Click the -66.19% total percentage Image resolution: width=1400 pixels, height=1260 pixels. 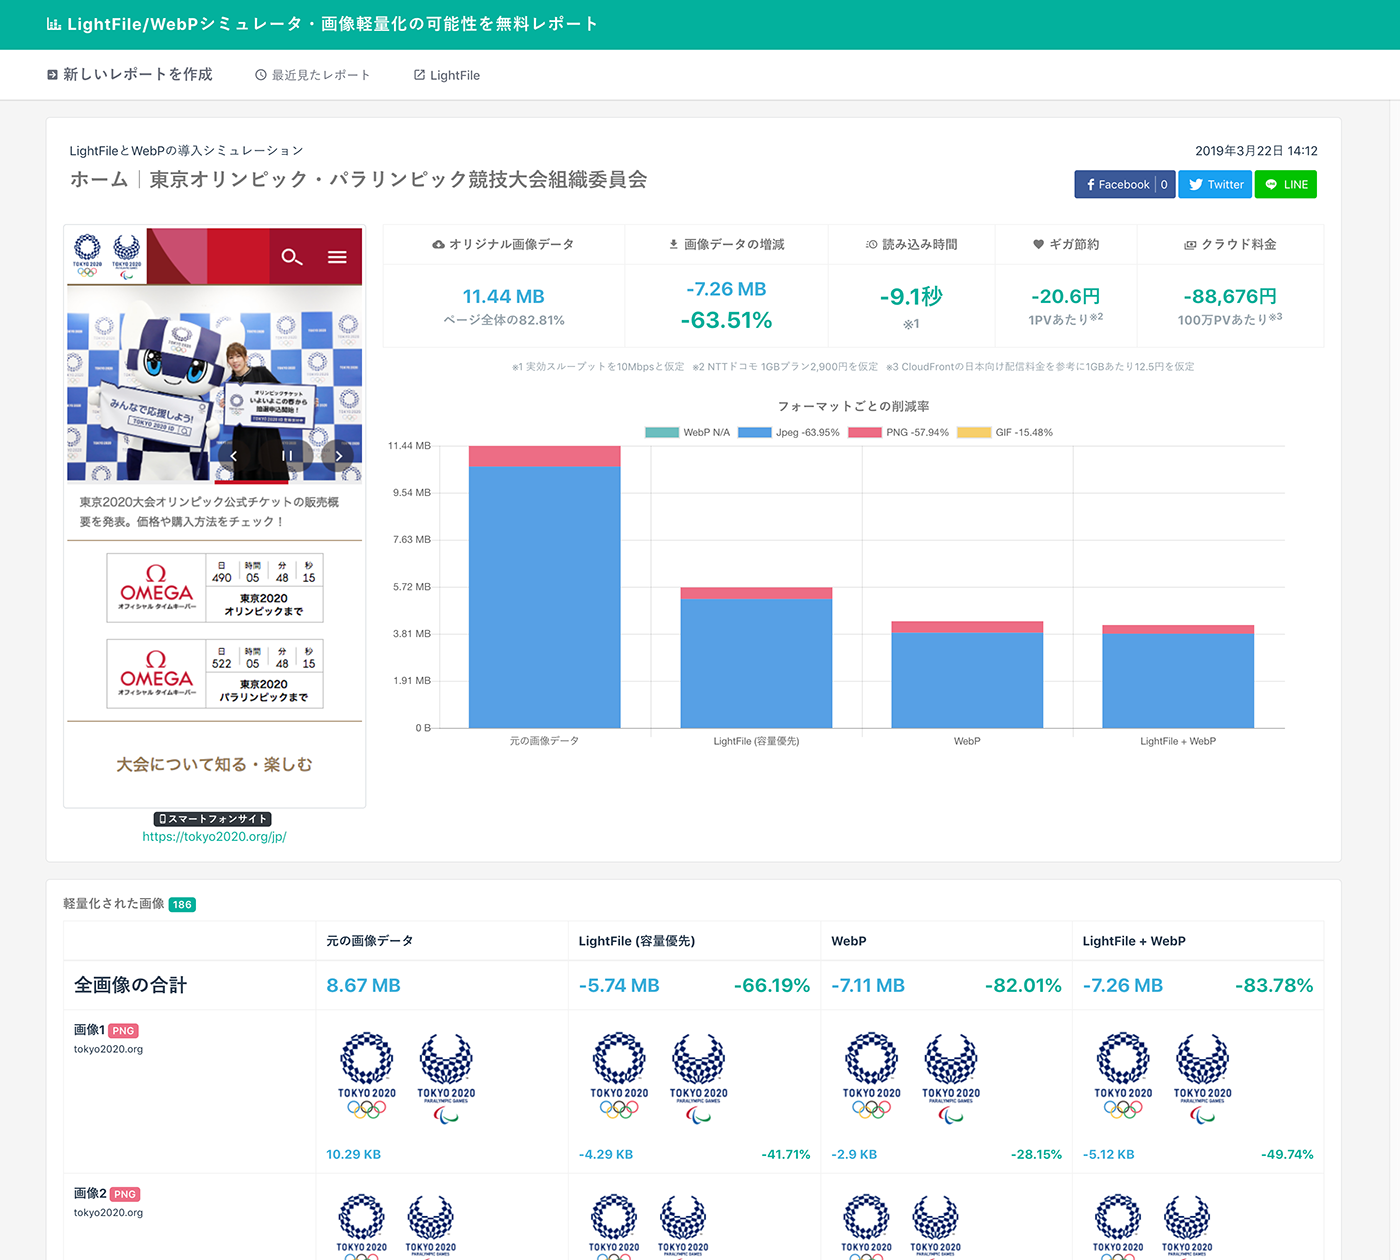[772, 986]
